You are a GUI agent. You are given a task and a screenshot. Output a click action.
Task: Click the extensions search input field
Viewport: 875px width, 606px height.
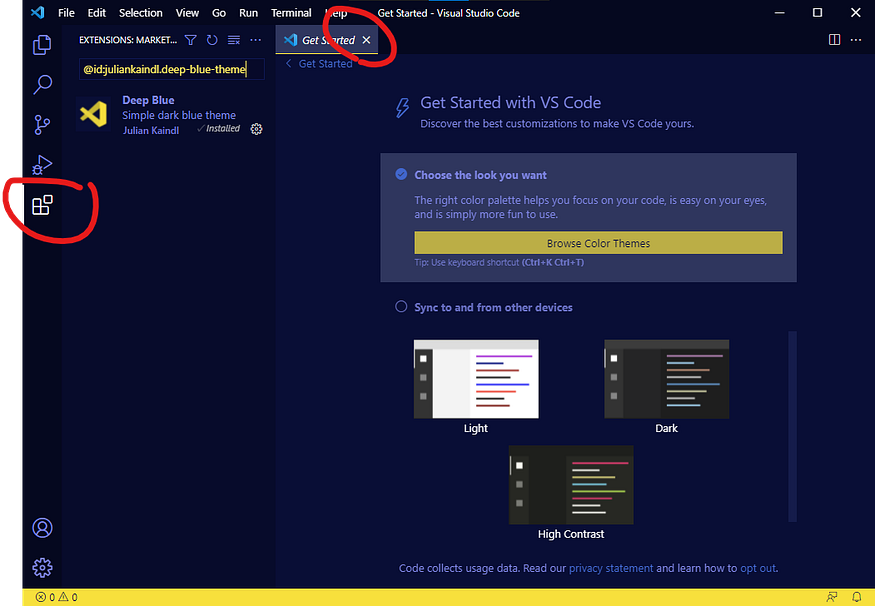tap(171, 69)
